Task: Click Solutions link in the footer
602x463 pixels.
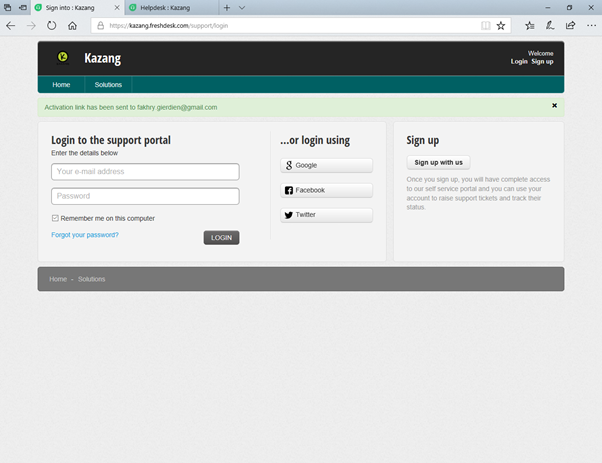Action: pos(91,279)
